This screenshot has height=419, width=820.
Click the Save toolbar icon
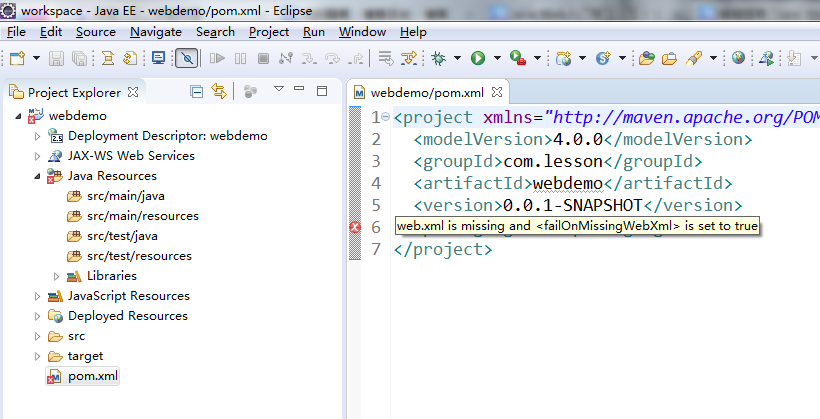pyautogui.click(x=56, y=58)
